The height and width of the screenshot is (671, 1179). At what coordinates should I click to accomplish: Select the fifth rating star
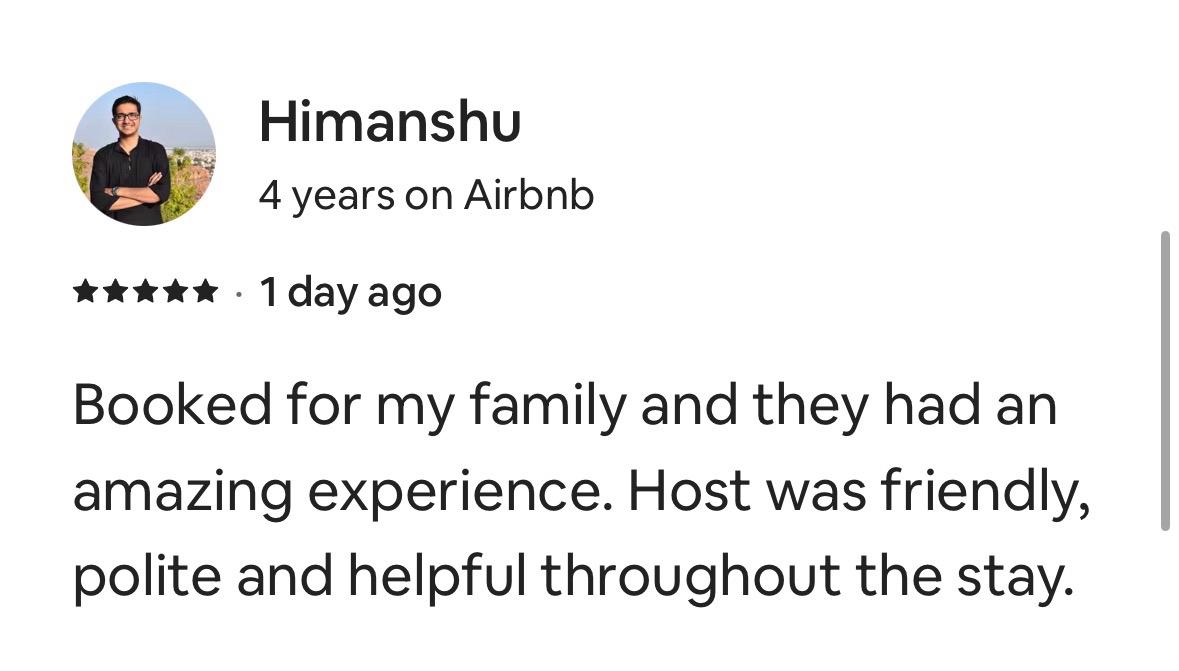(205, 293)
